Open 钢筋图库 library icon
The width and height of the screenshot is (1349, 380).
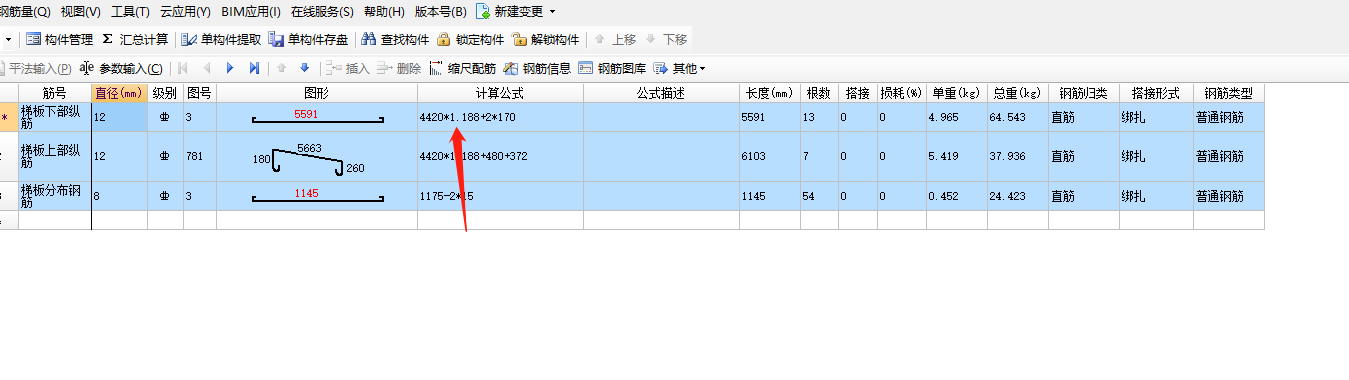[x=585, y=68]
